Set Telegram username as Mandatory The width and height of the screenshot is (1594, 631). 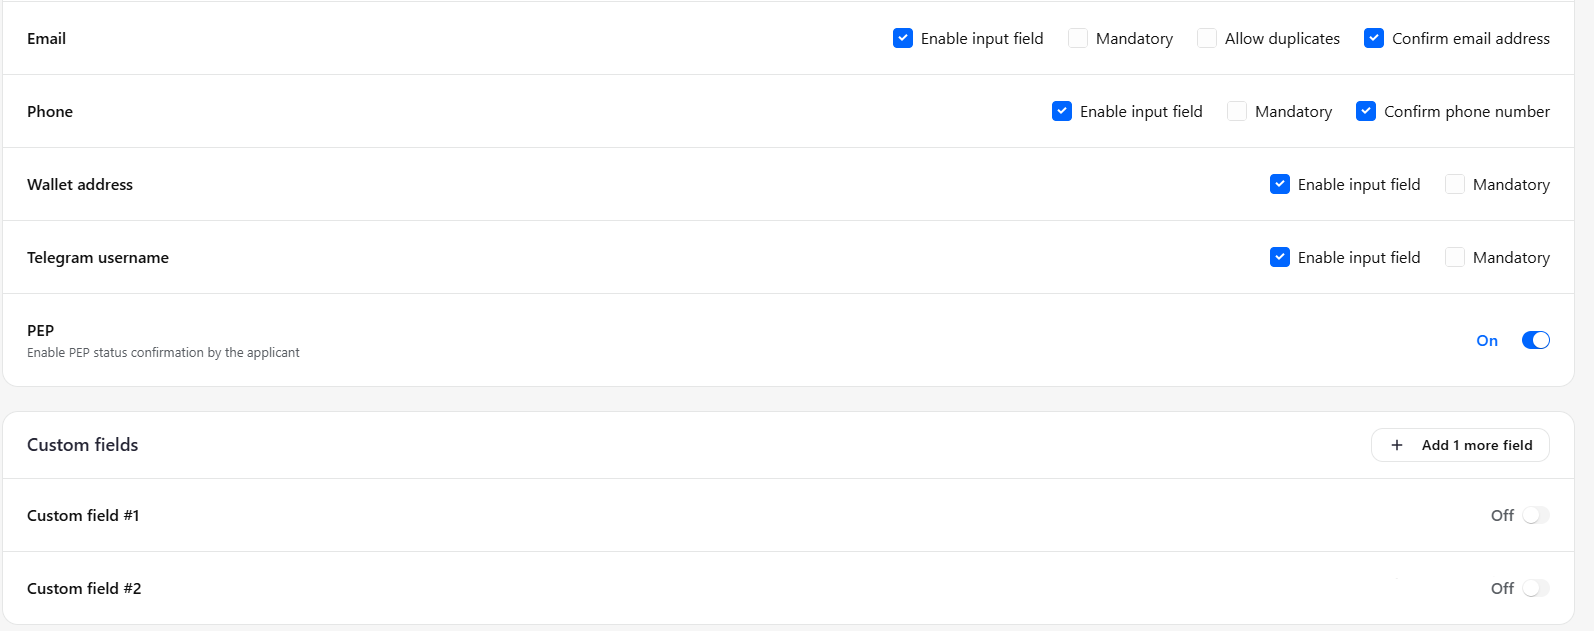(x=1455, y=257)
